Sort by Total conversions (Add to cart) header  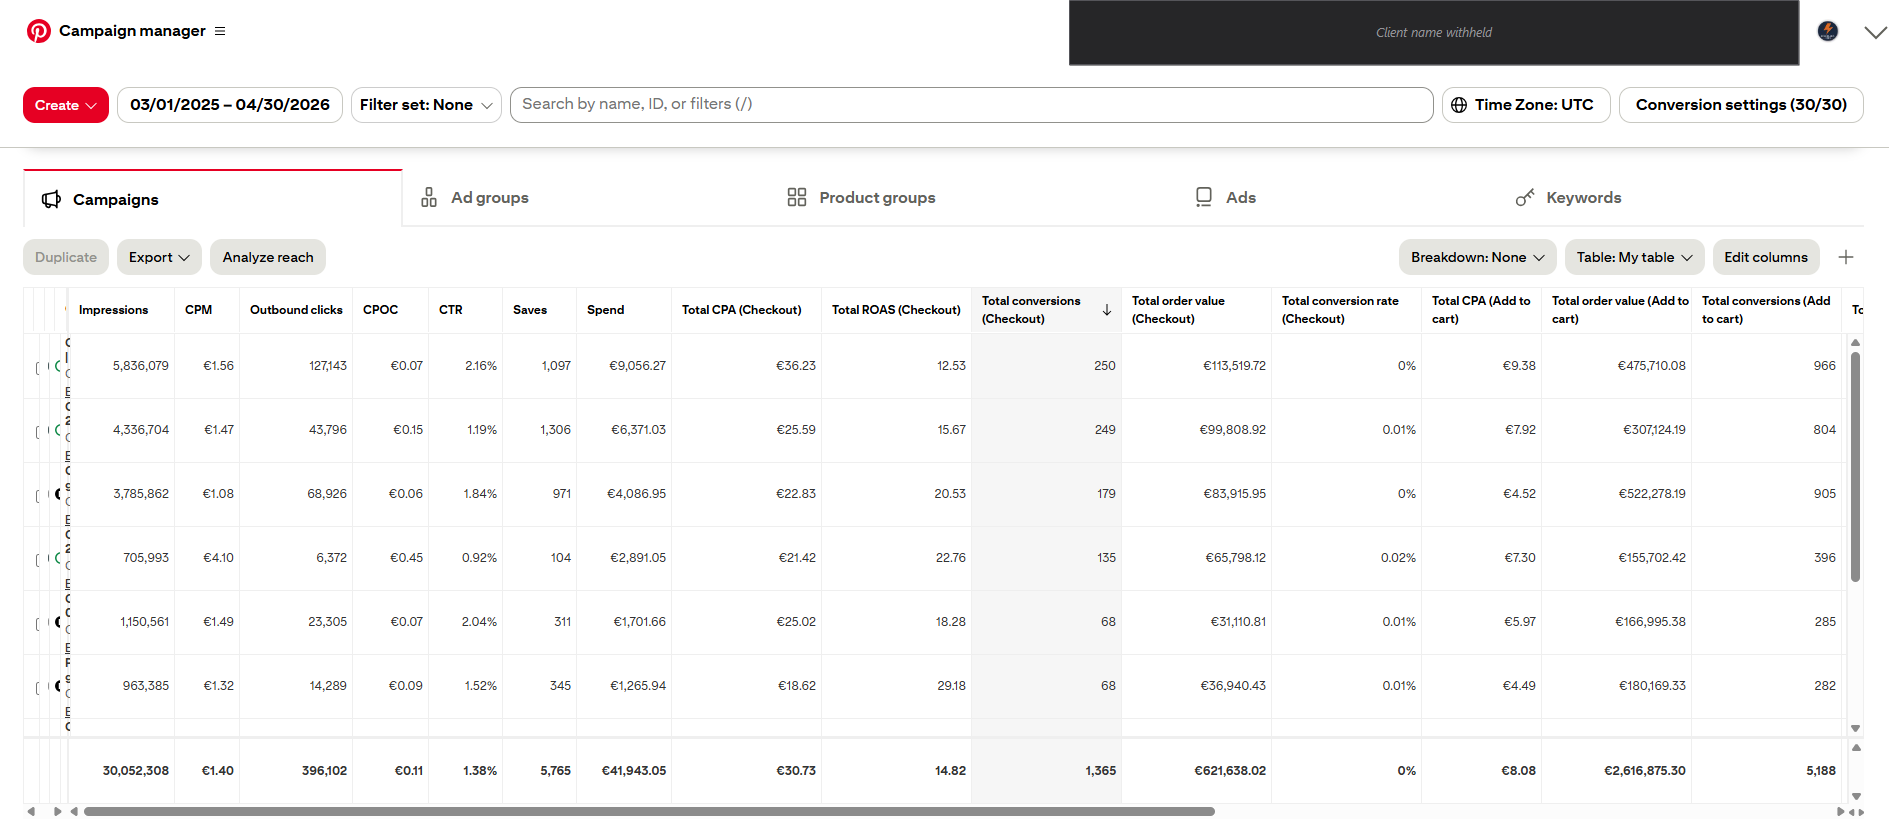(1766, 310)
